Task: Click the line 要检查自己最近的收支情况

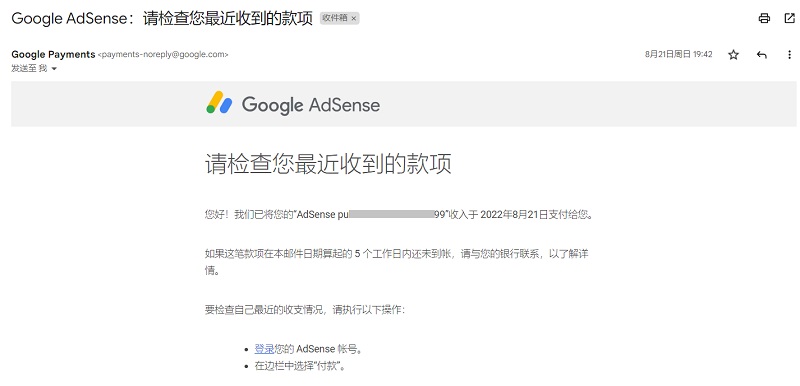Action: pos(305,310)
